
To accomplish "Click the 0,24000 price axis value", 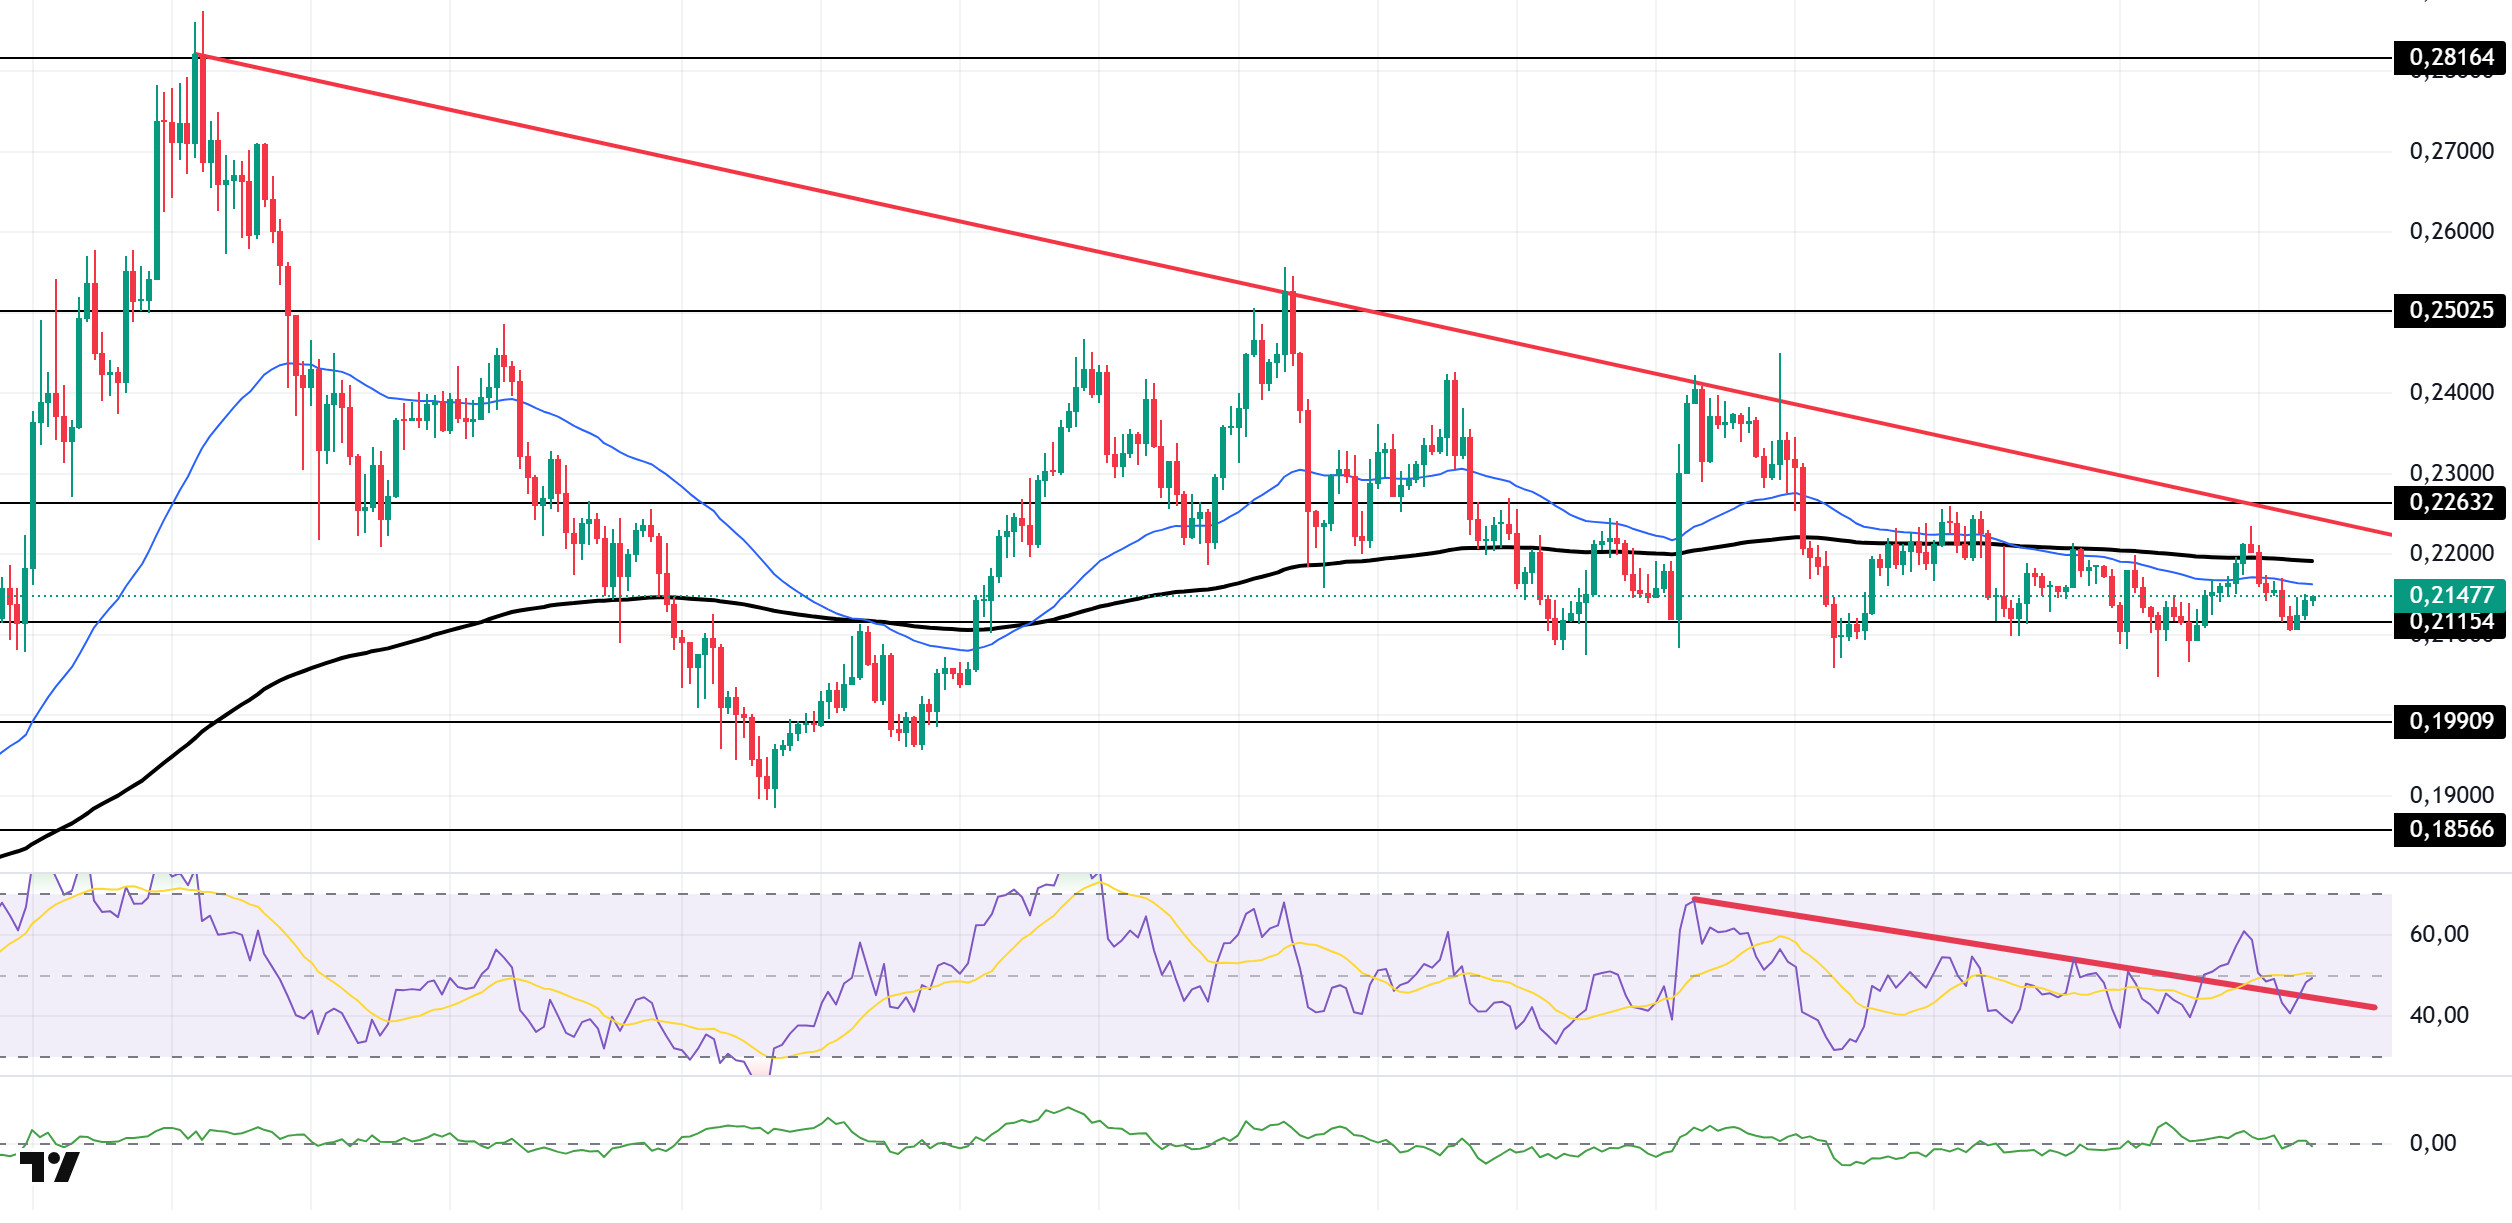I will [x=2451, y=392].
